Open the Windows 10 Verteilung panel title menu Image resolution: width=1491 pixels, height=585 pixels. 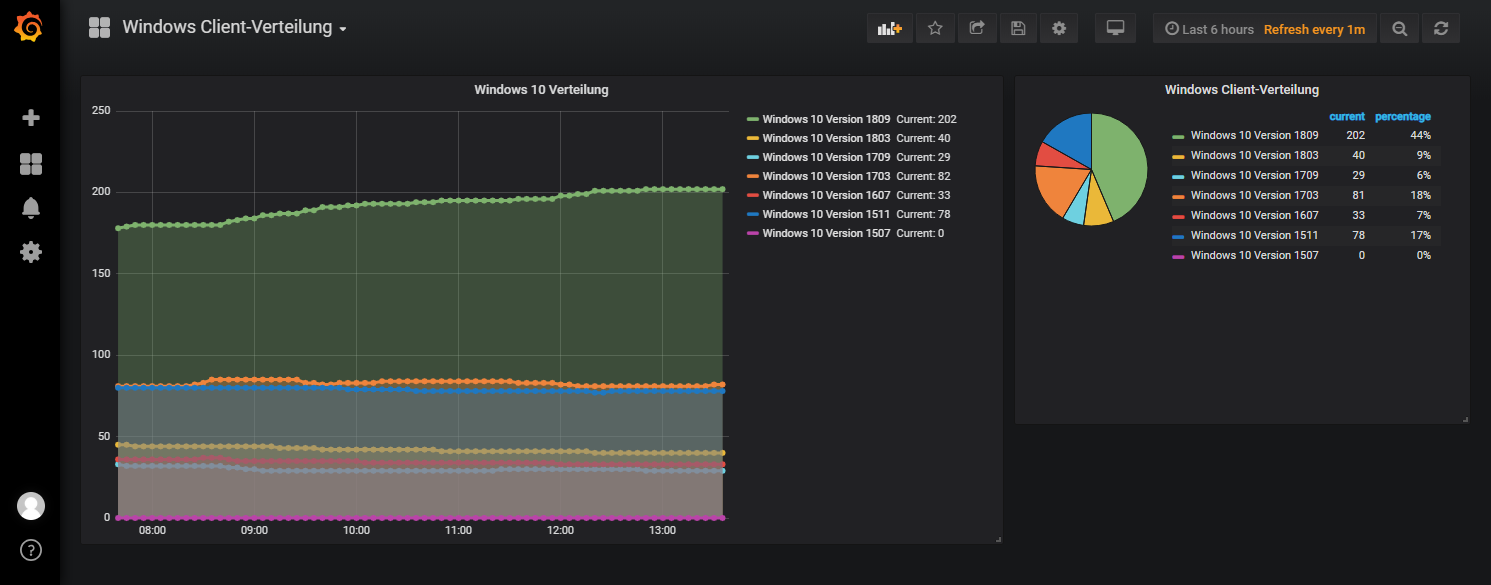coord(541,90)
